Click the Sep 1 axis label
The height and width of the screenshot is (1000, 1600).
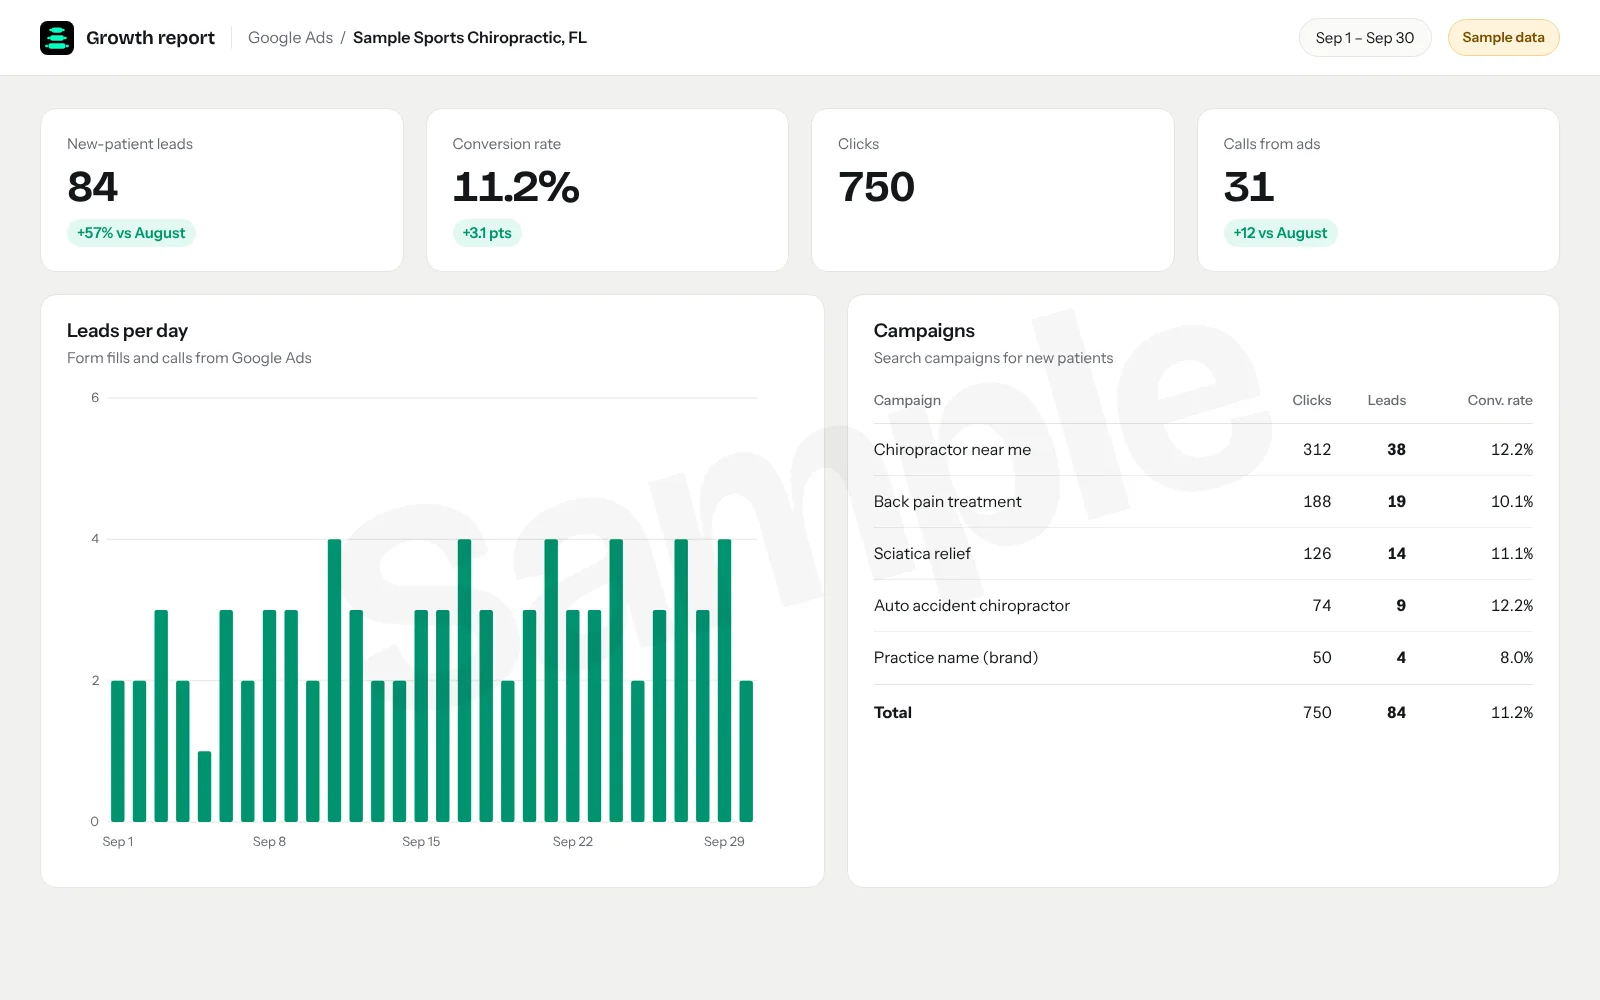(118, 842)
